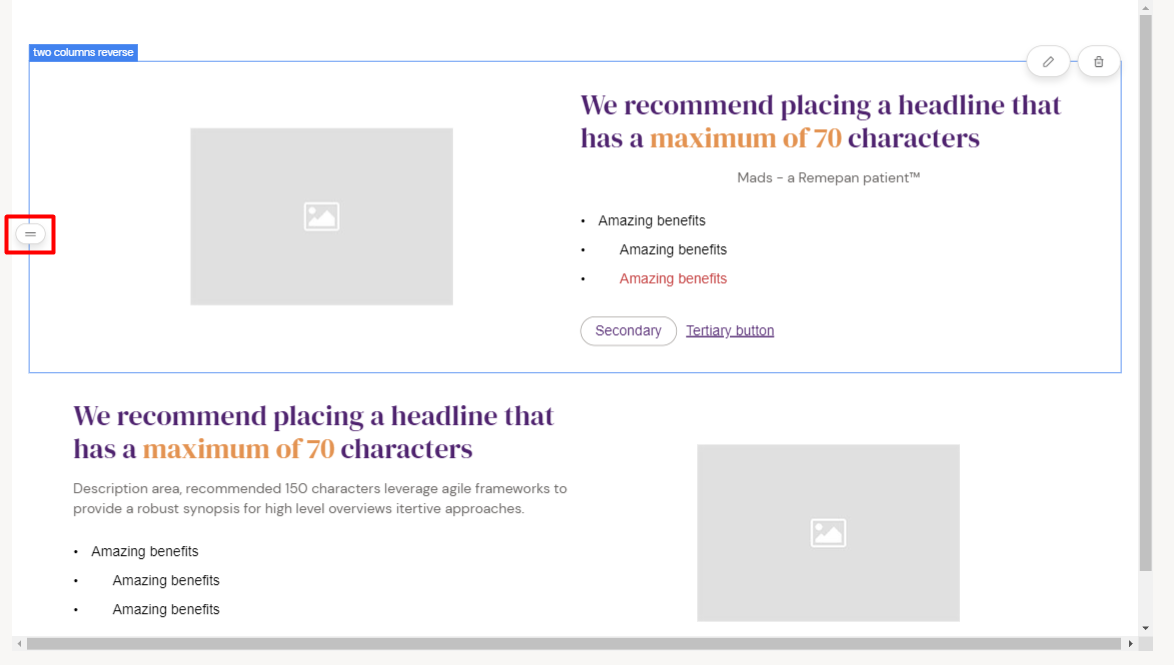1174x665 pixels.
Task: Click the drag handle on left edge
Action: (x=30, y=234)
